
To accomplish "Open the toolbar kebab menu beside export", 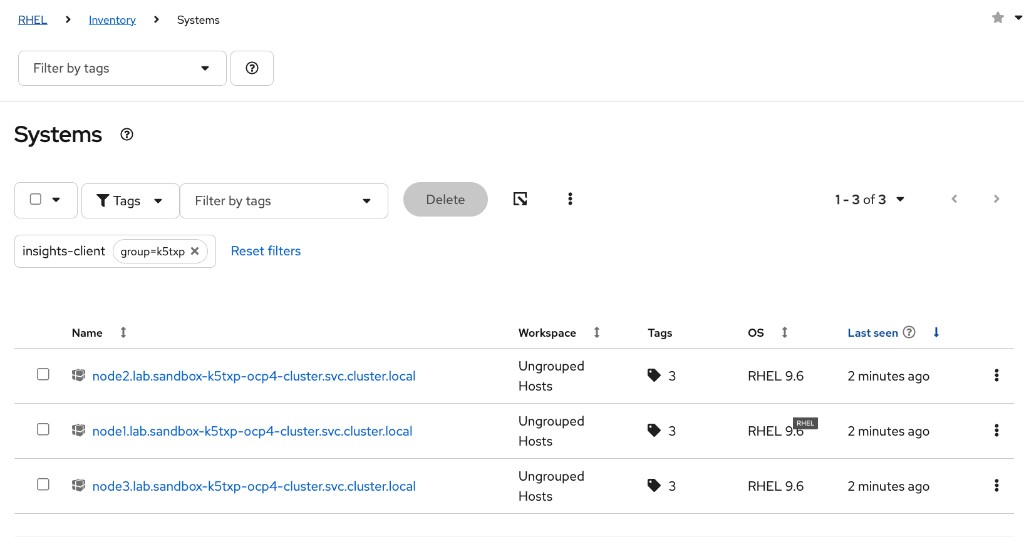I will click(570, 199).
